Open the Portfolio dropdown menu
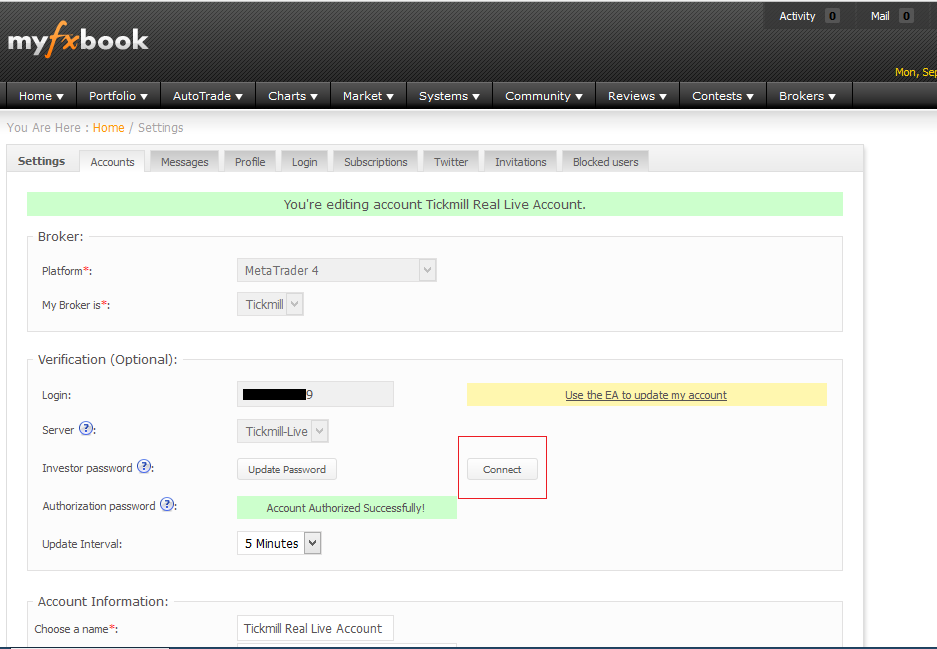This screenshot has width=937, height=649. tap(118, 96)
